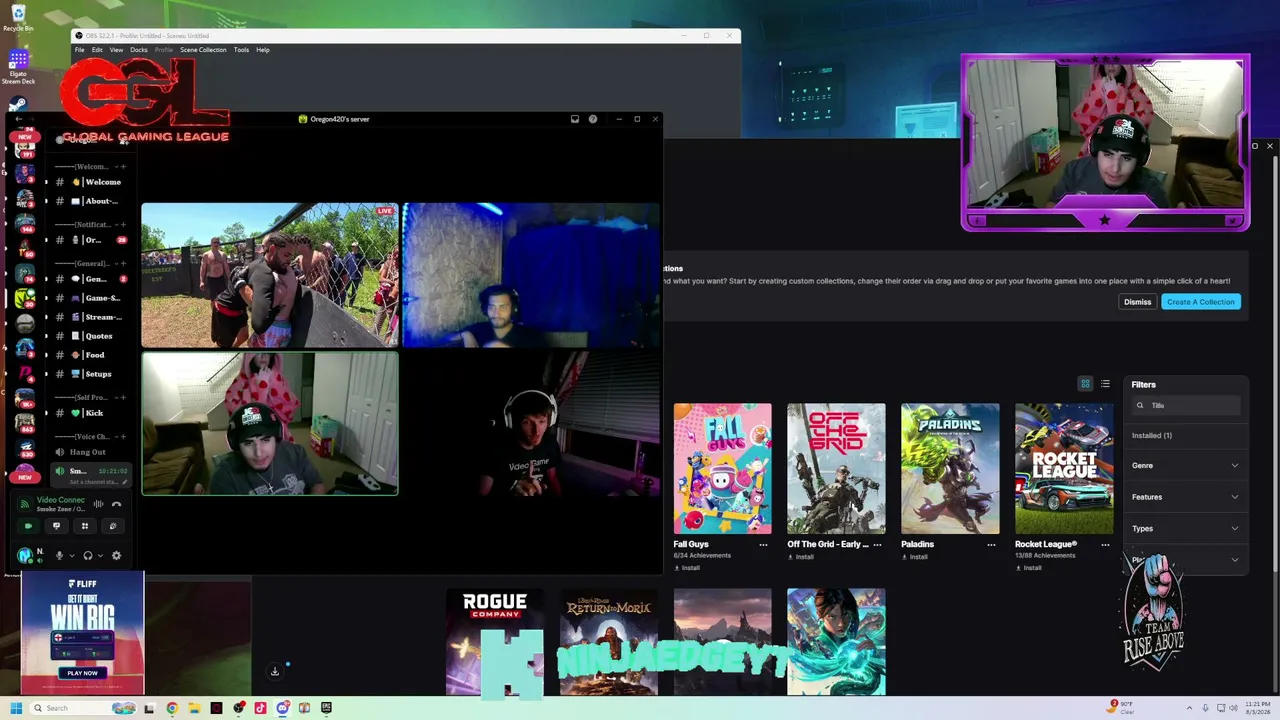Open the Help menu in OBS
The image size is (1280, 720).
pyautogui.click(x=263, y=50)
